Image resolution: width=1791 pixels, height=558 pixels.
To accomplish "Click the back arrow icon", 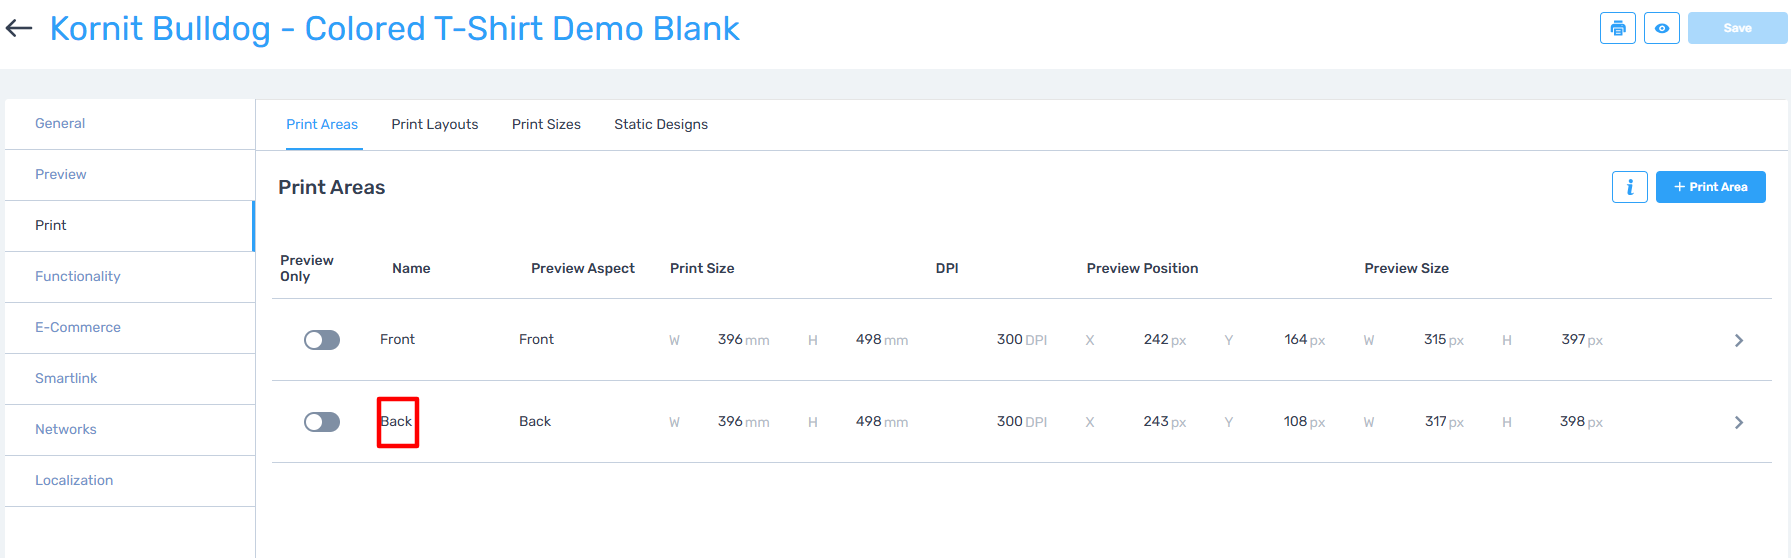I will [19, 29].
